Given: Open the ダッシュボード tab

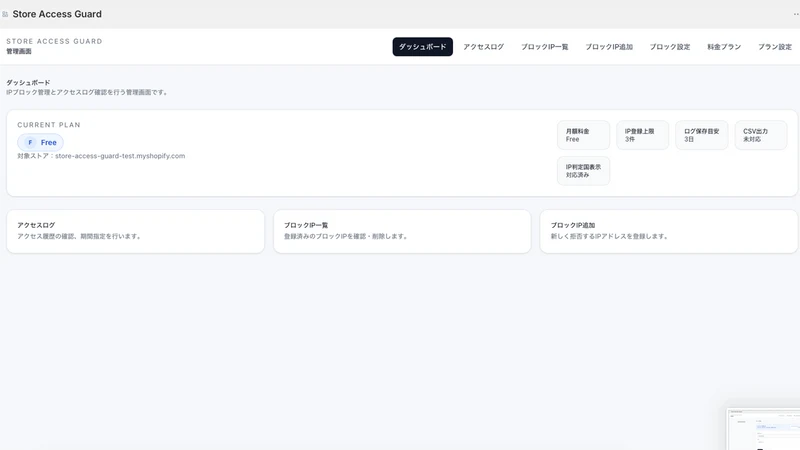Looking at the screenshot, I should [x=422, y=46].
